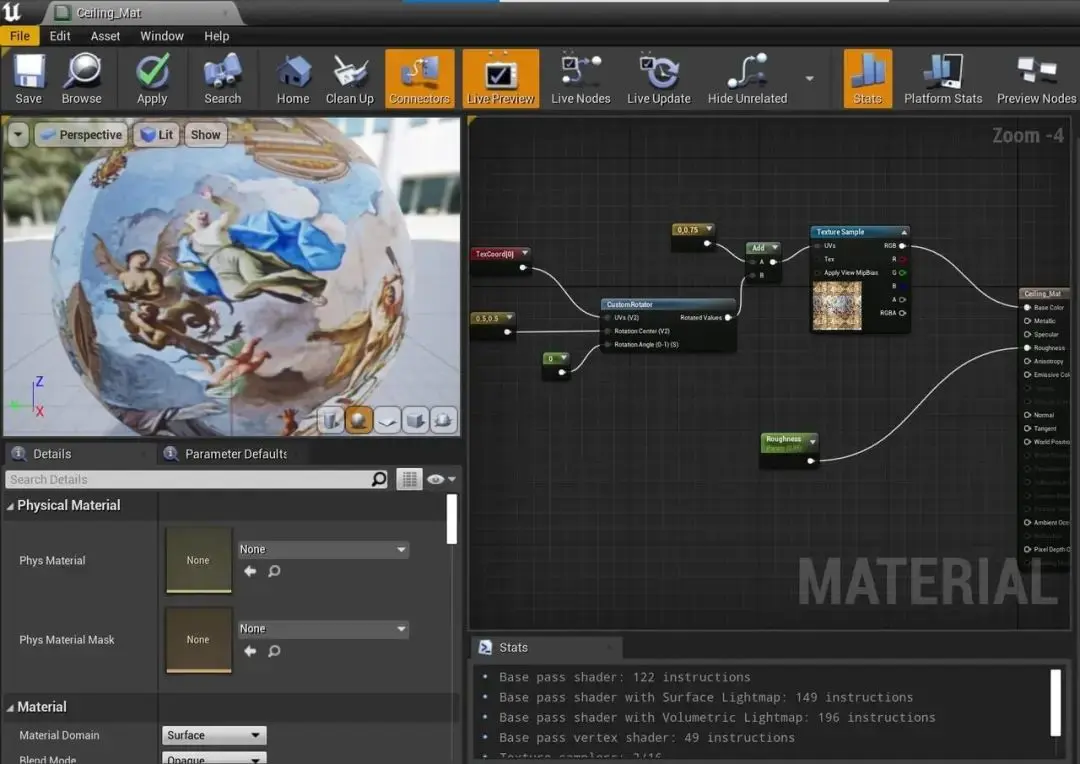Toggle Live Update option
Screen dimensions: 1080x764
tap(658, 79)
